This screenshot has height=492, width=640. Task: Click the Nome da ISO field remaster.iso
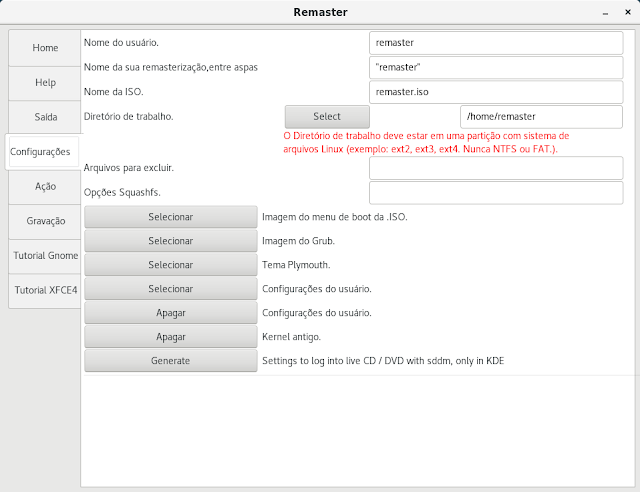tap(496, 92)
